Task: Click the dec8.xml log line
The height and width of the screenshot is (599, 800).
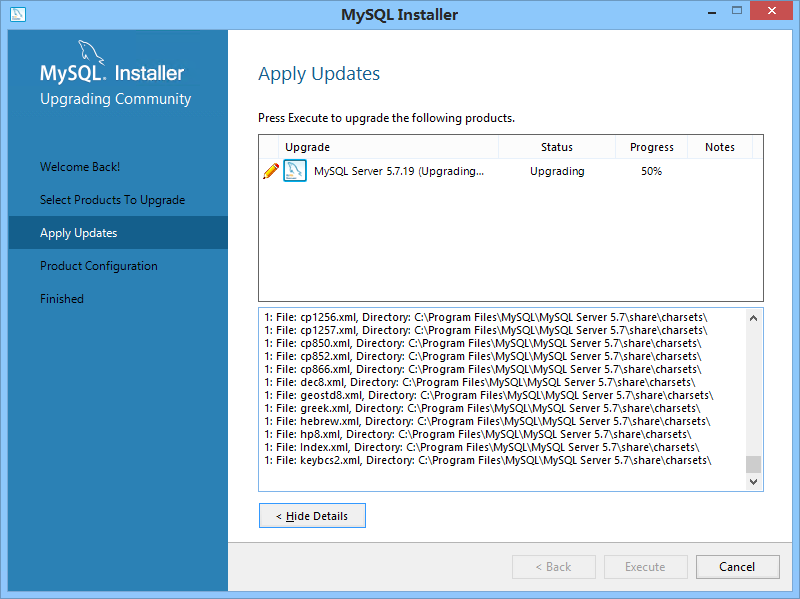Action: point(480,383)
